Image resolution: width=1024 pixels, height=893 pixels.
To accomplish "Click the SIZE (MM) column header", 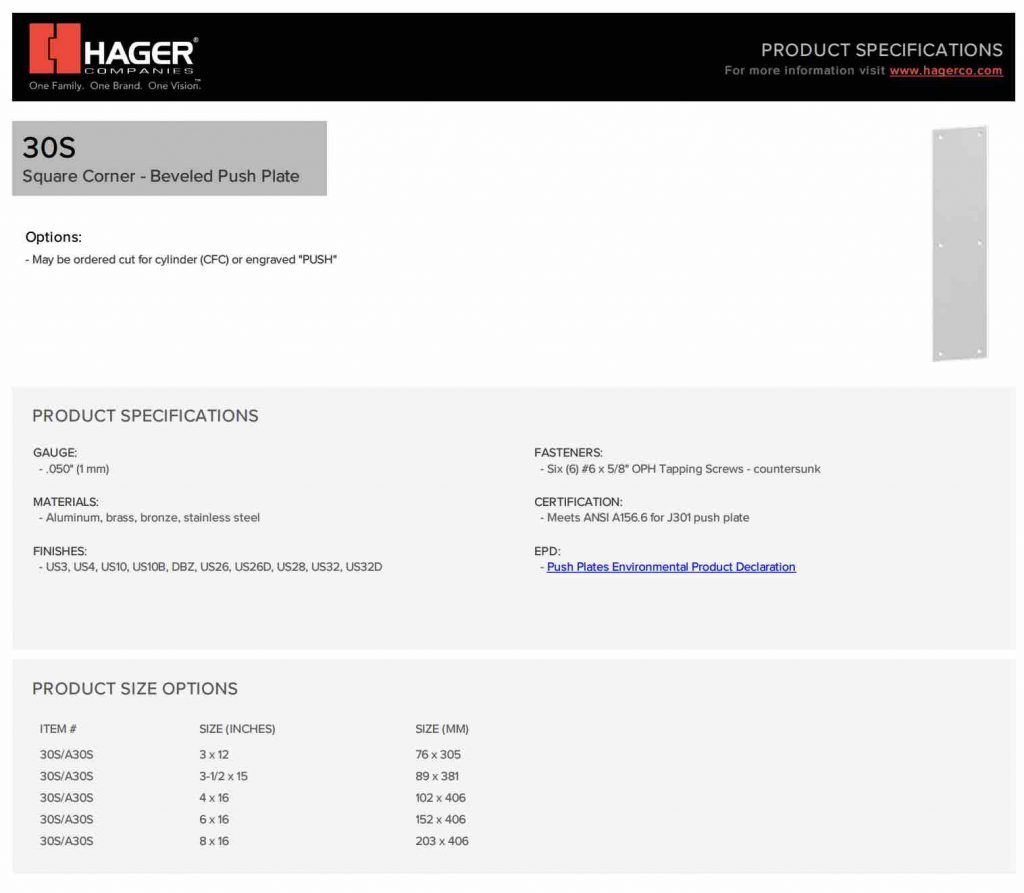I will (442, 729).
